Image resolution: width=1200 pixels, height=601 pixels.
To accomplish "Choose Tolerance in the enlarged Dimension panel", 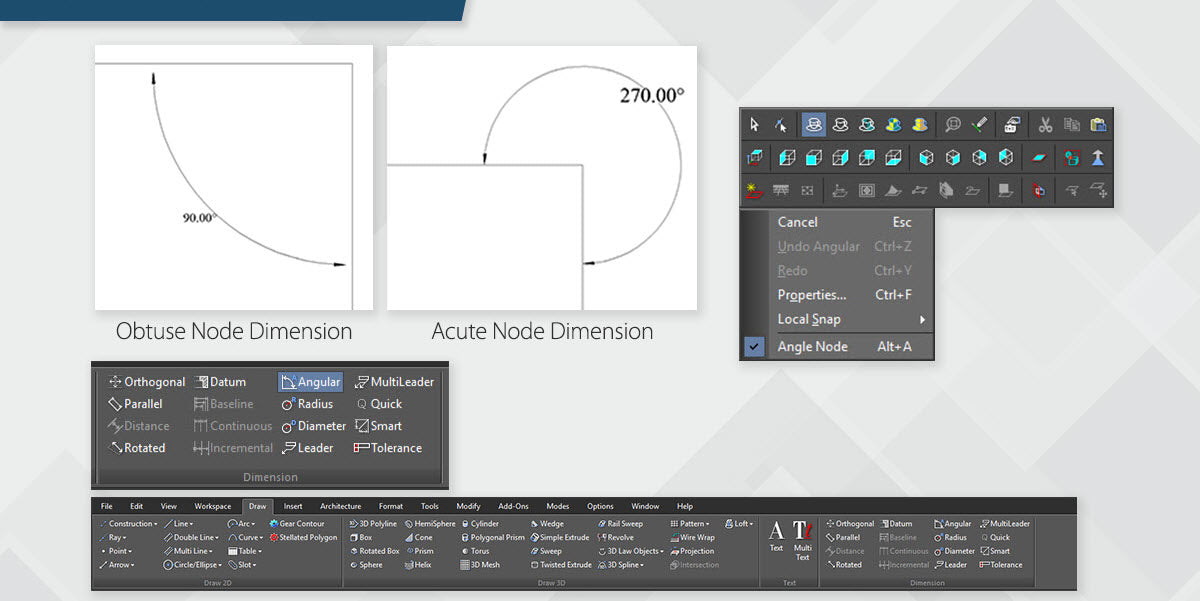I will [x=388, y=448].
